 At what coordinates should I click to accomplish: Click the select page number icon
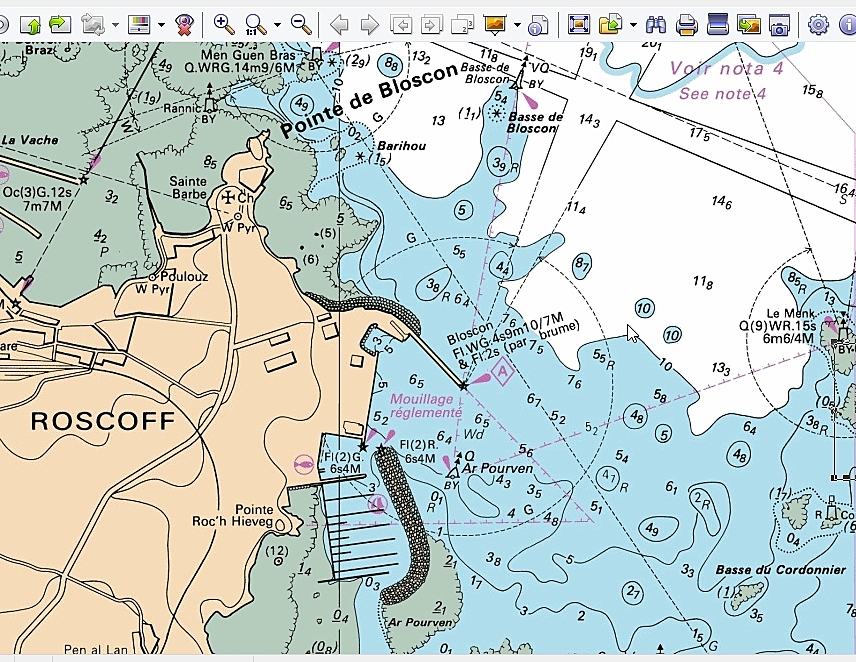[462, 25]
